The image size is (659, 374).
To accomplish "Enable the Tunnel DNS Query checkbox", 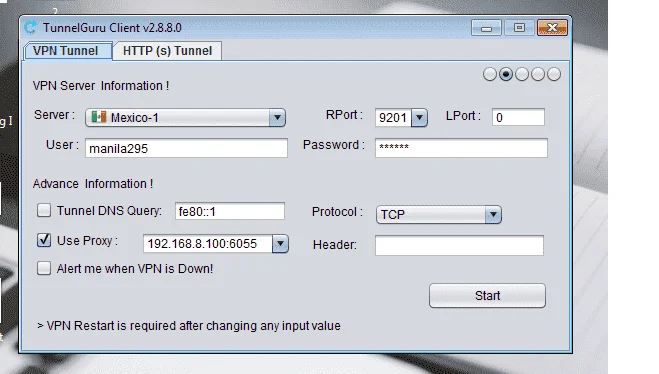I will click(44, 210).
